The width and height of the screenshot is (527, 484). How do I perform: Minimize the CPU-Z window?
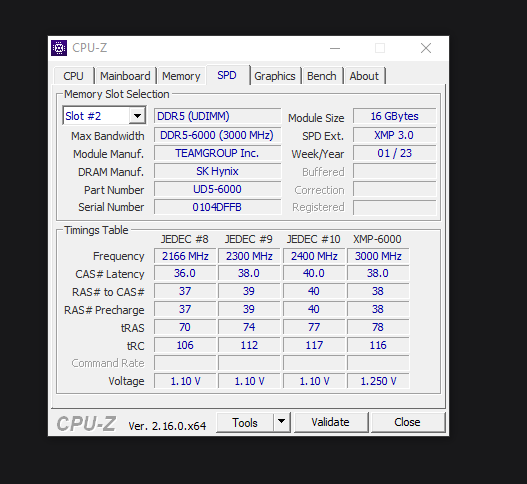click(335, 48)
